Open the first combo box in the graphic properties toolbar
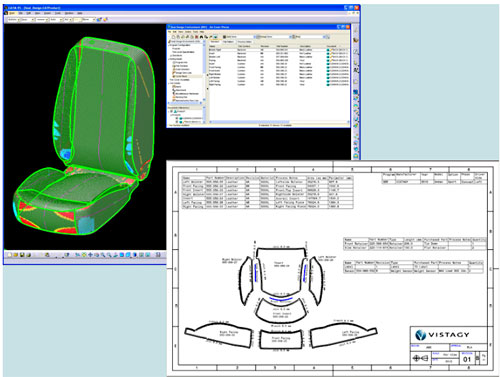 click(13, 20)
